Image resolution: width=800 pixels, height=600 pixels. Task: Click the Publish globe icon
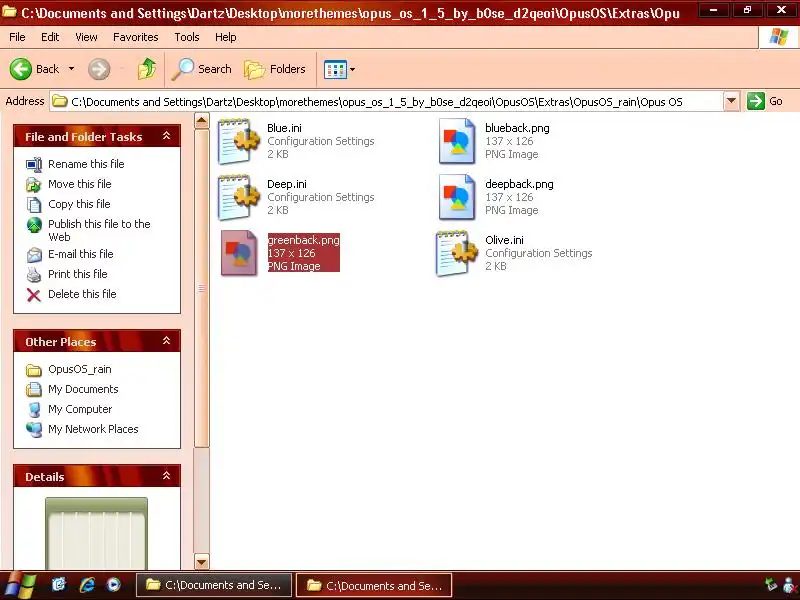coord(34,224)
